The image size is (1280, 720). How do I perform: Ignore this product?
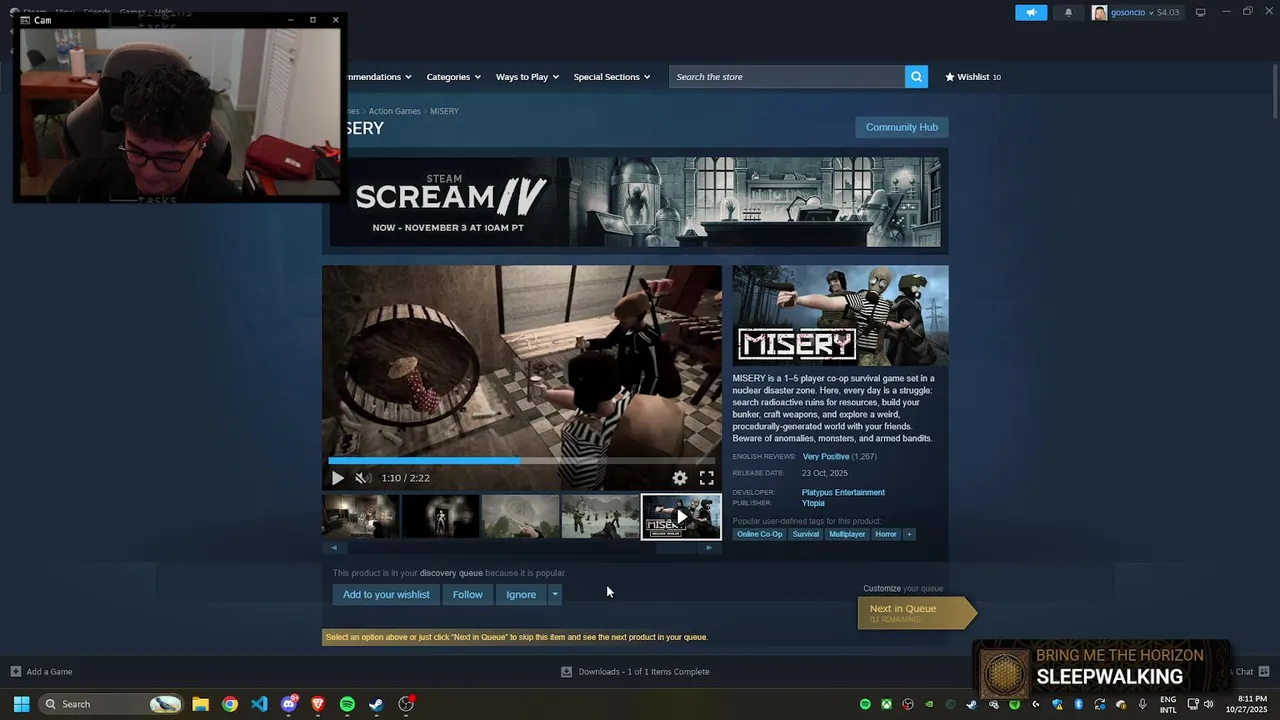pos(521,594)
